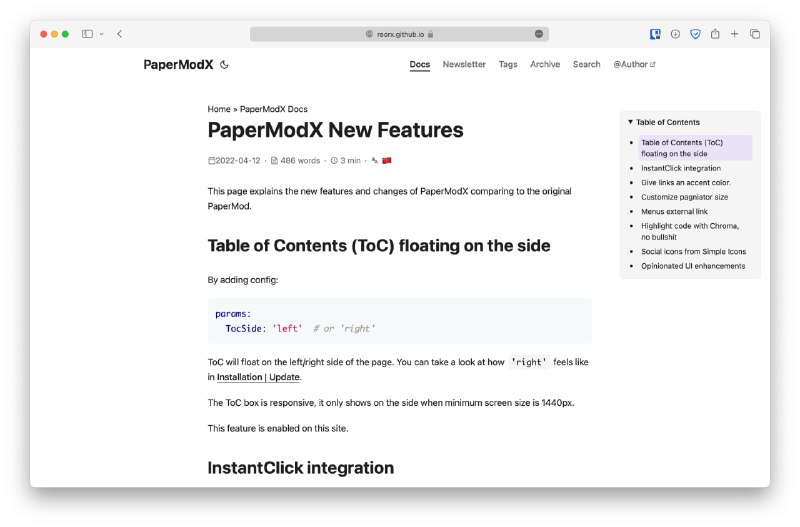Click the TocSide code line
This screenshot has height=527, width=800.
[x=300, y=329]
